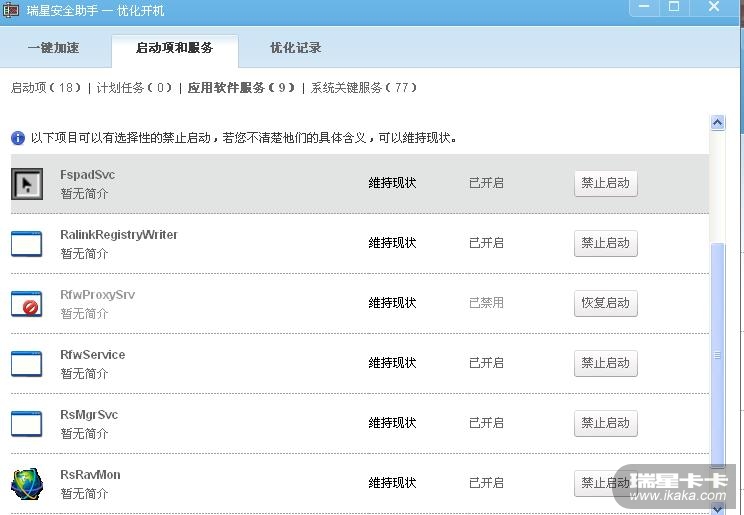
Task: Click the RsRavMon globe icon
Action: click(27, 484)
